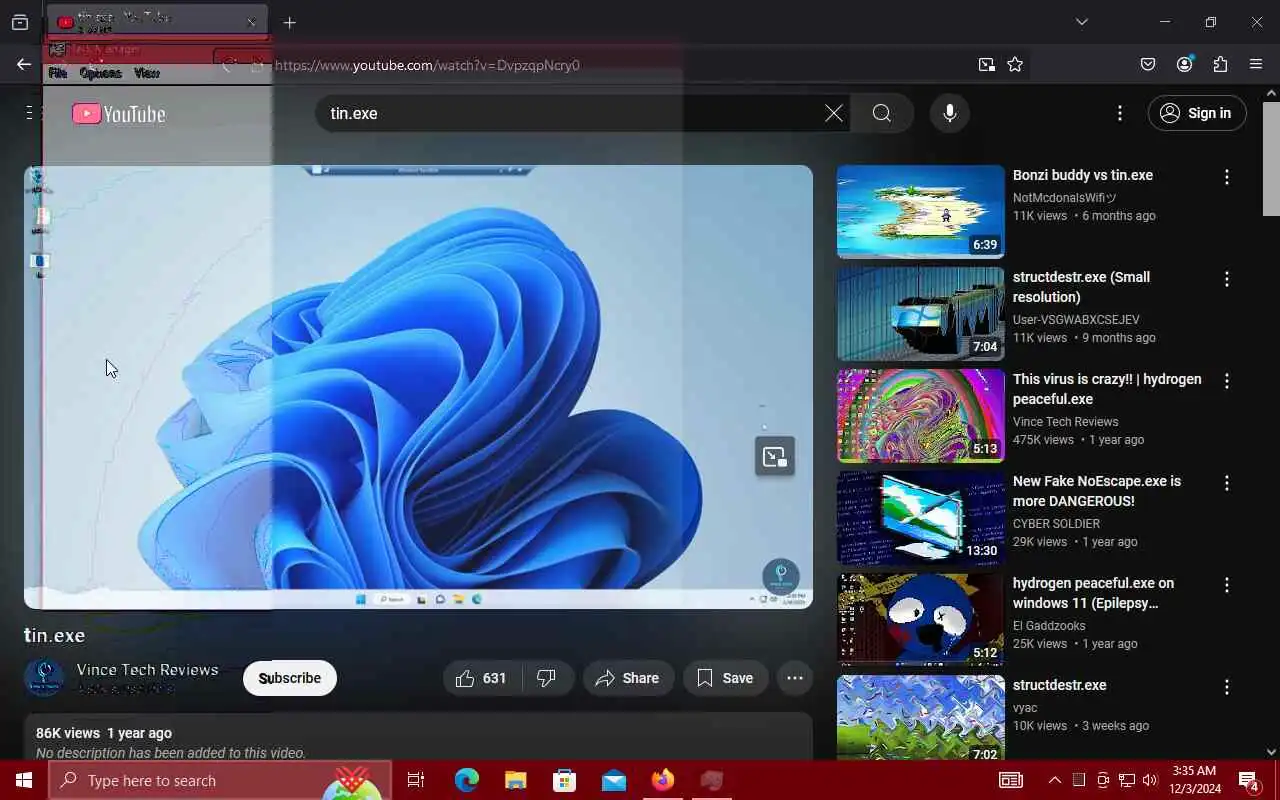Sign in to YouTube
This screenshot has width=1280, height=800.
point(1197,113)
